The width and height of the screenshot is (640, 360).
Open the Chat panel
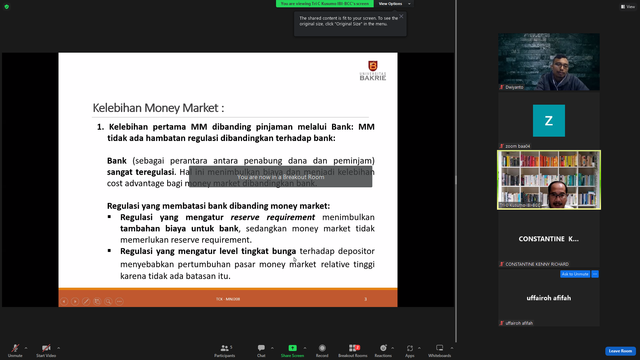pyautogui.click(x=261, y=350)
